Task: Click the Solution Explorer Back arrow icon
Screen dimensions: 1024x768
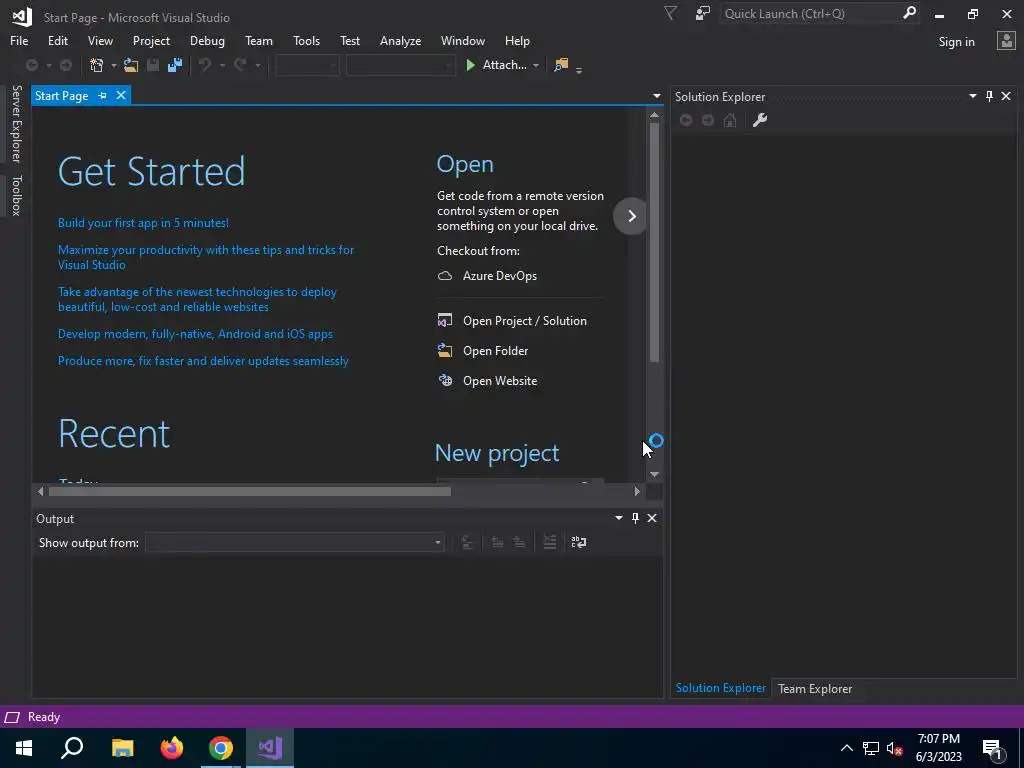Action: tap(686, 120)
